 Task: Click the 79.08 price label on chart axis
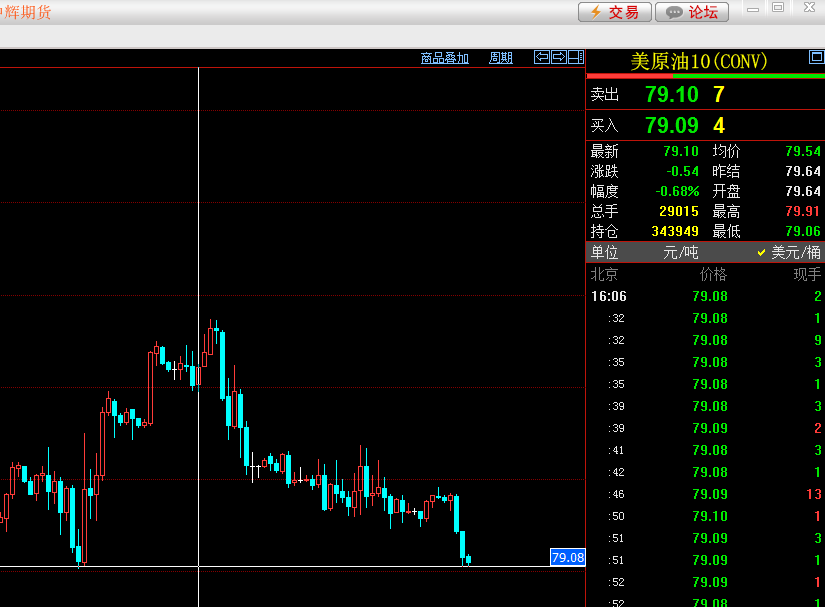coord(568,558)
